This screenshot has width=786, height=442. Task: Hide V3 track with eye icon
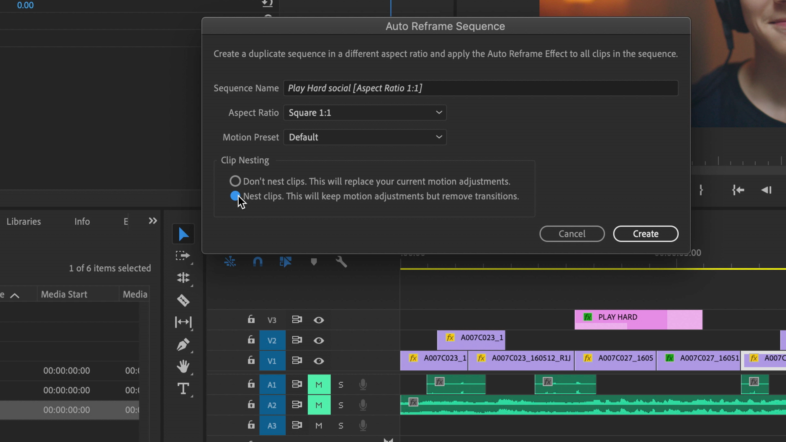(x=319, y=320)
